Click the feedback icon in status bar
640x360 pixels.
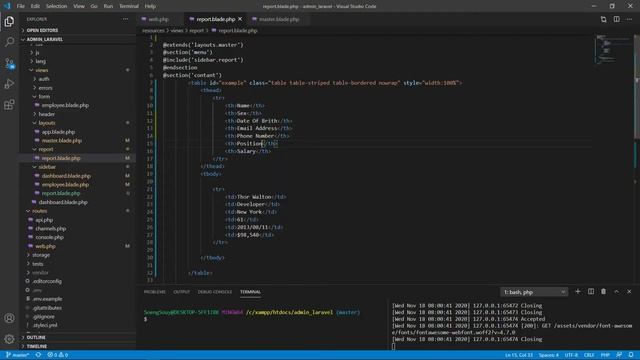[619, 355]
